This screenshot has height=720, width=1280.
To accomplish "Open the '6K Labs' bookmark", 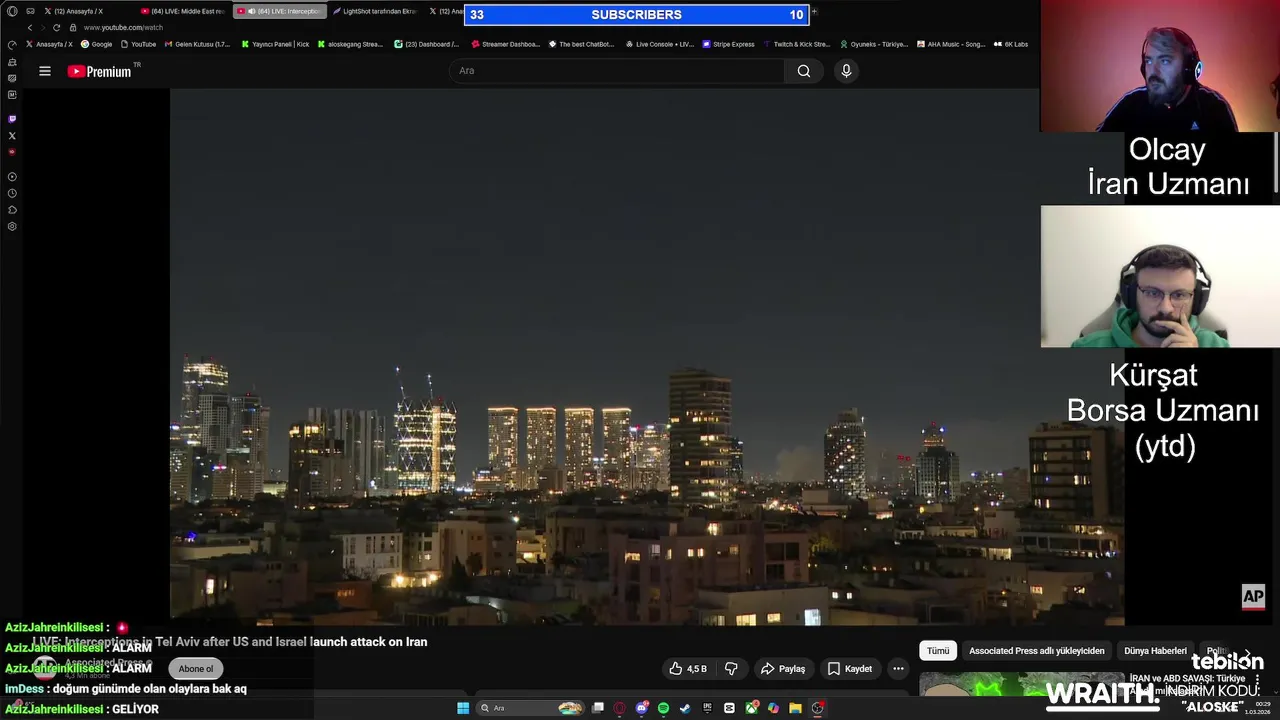I will coord(1011,44).
